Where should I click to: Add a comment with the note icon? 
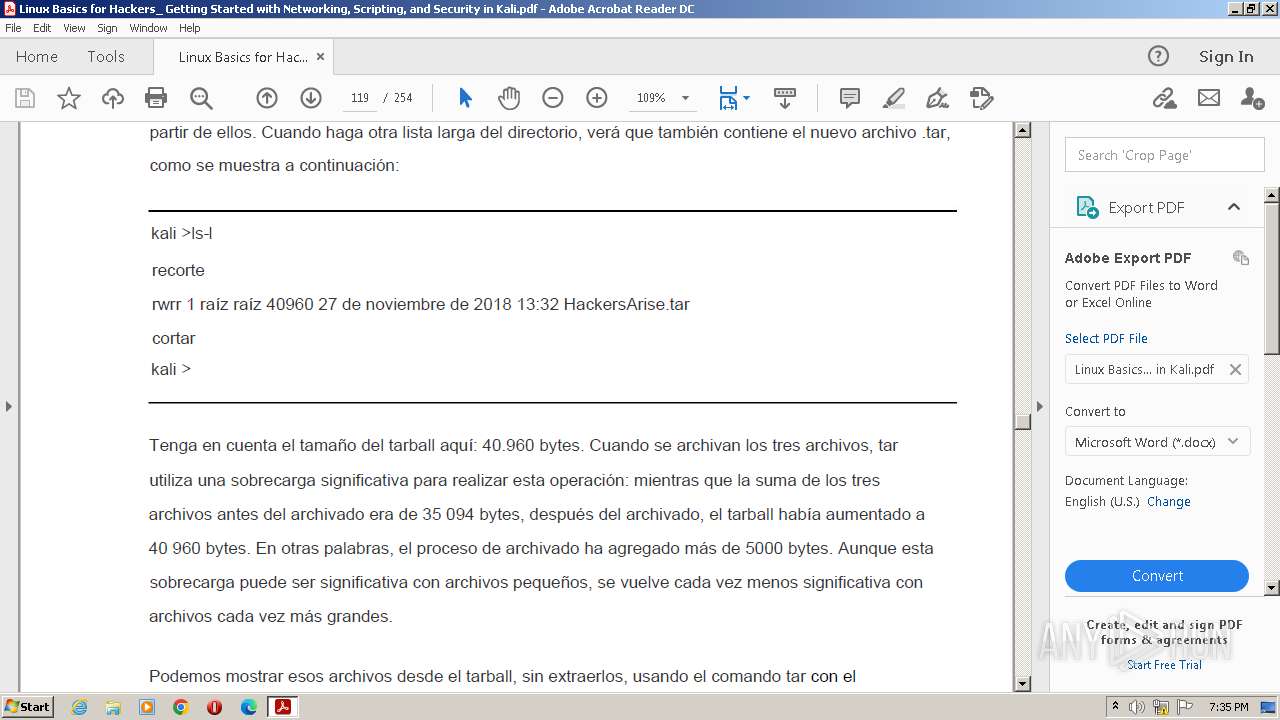(850, 98)
